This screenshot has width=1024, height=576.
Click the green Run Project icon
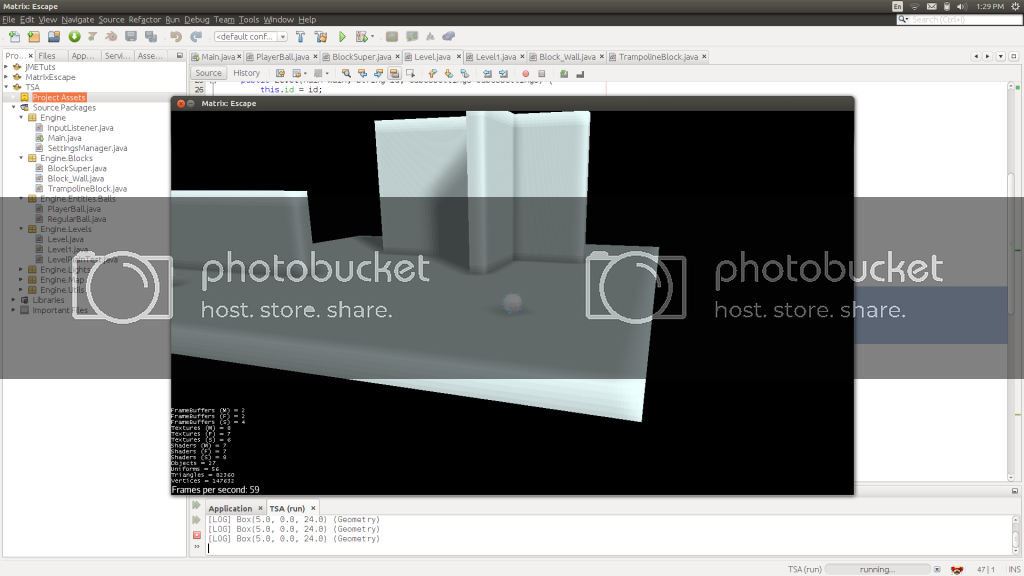click(342, 37)
